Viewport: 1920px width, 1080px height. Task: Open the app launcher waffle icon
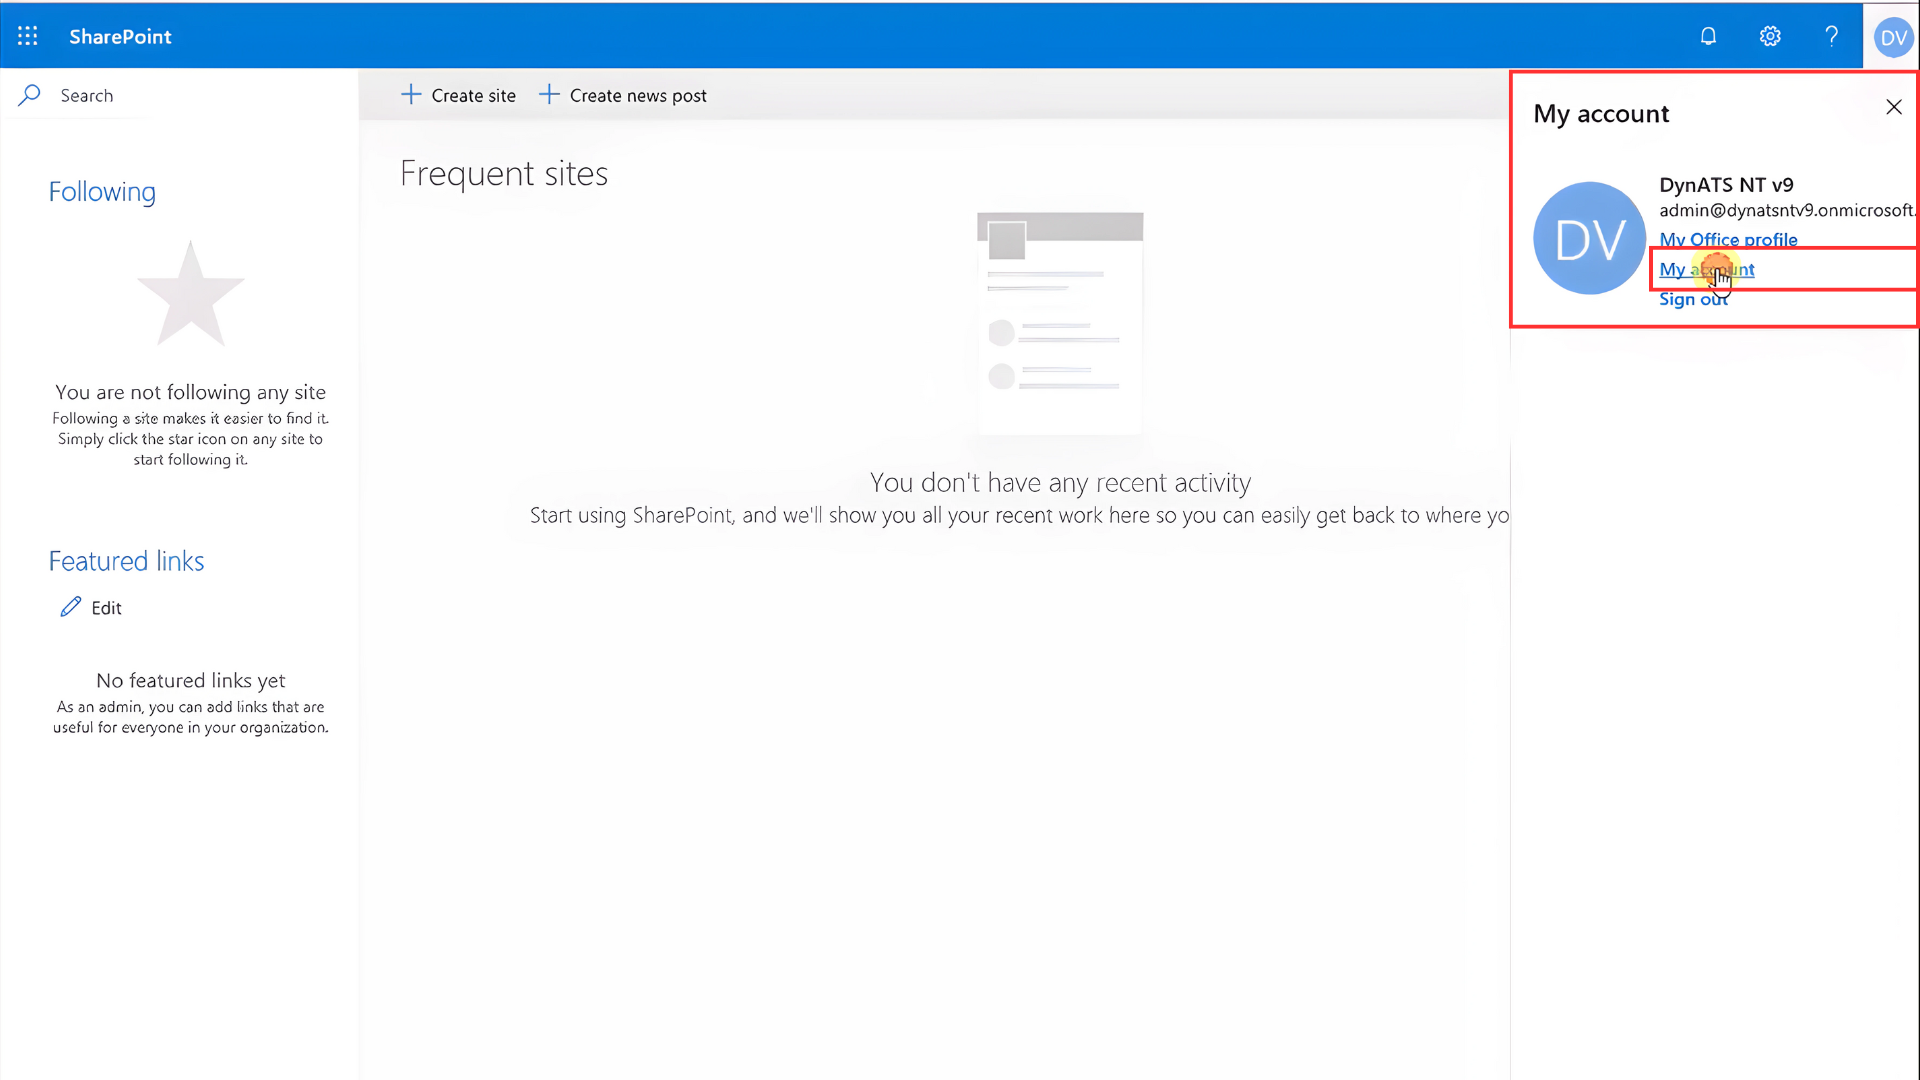(28, 36)
